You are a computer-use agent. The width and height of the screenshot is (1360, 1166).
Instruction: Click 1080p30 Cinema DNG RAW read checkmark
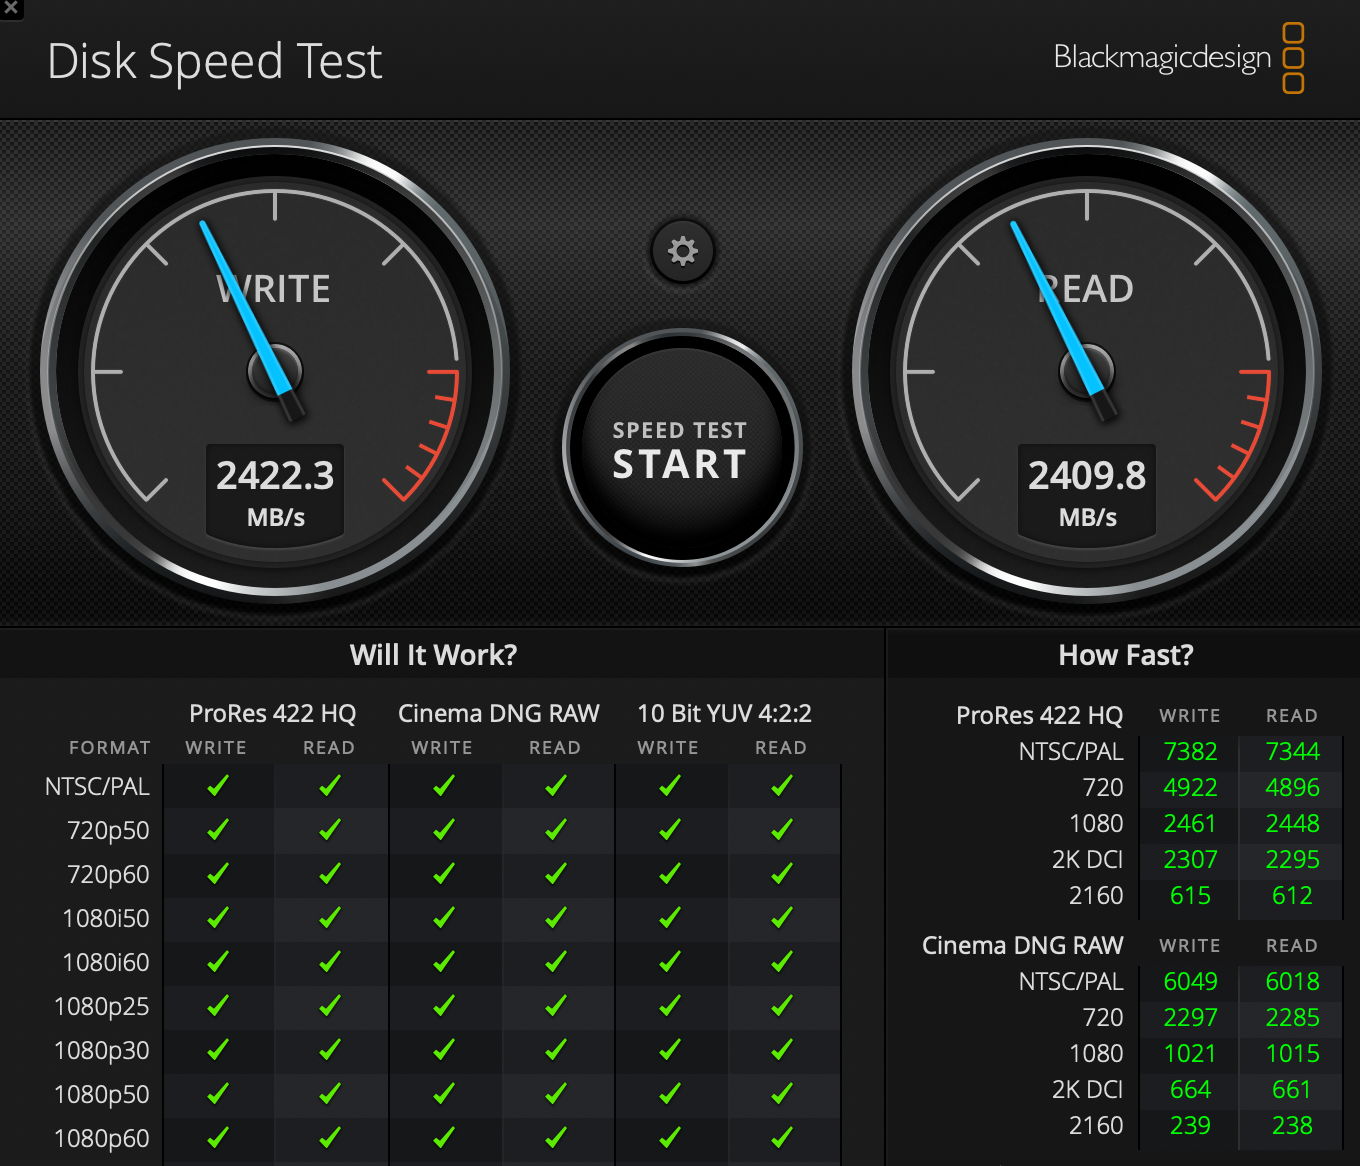coord(555,1050)
